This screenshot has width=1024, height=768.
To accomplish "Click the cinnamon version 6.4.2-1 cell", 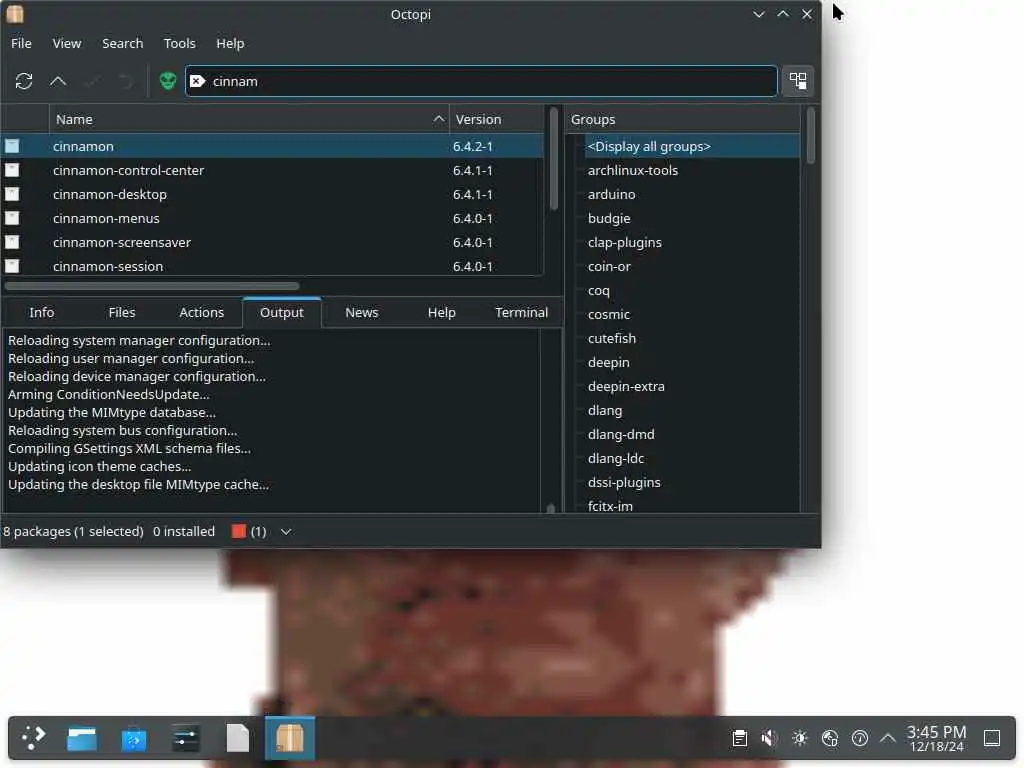I will click(x=473, y=146).
